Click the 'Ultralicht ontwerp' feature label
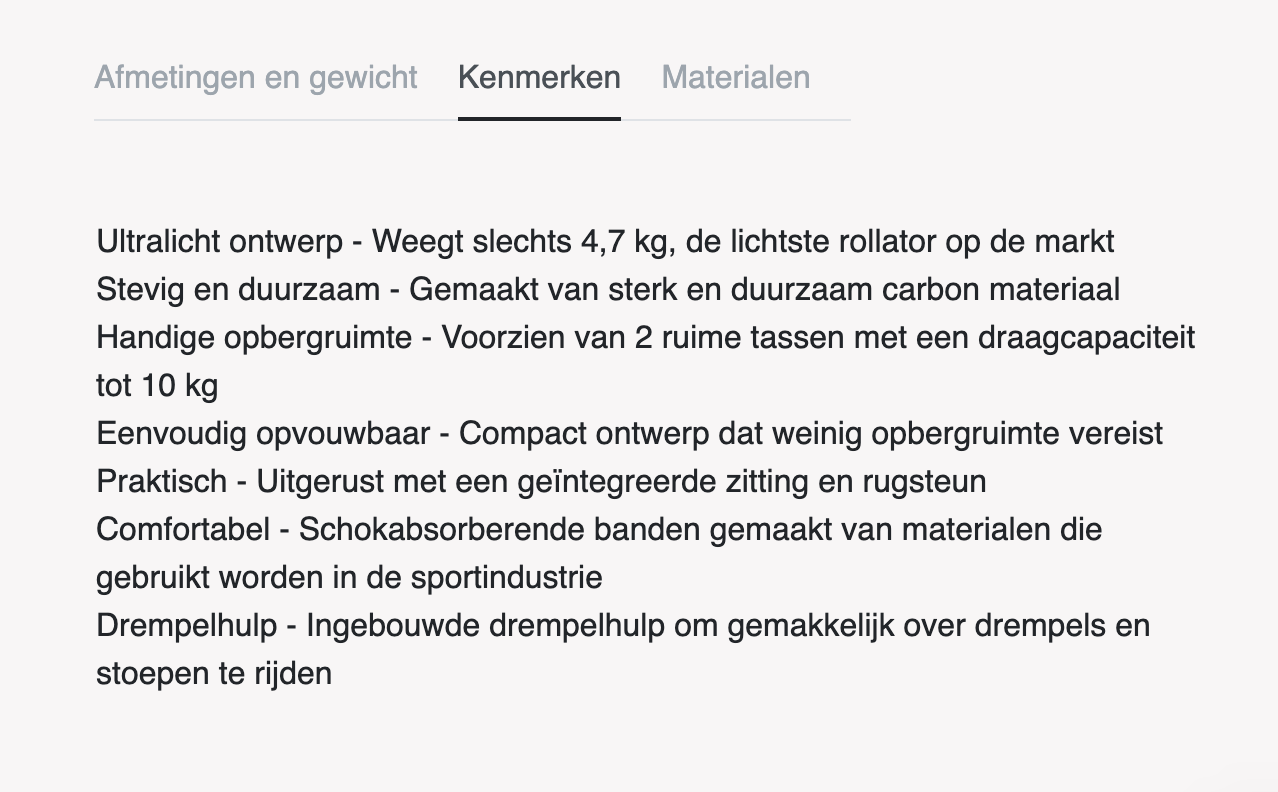Image resolution: width=1278 pixels, height=792 pixels. [220, 241]
